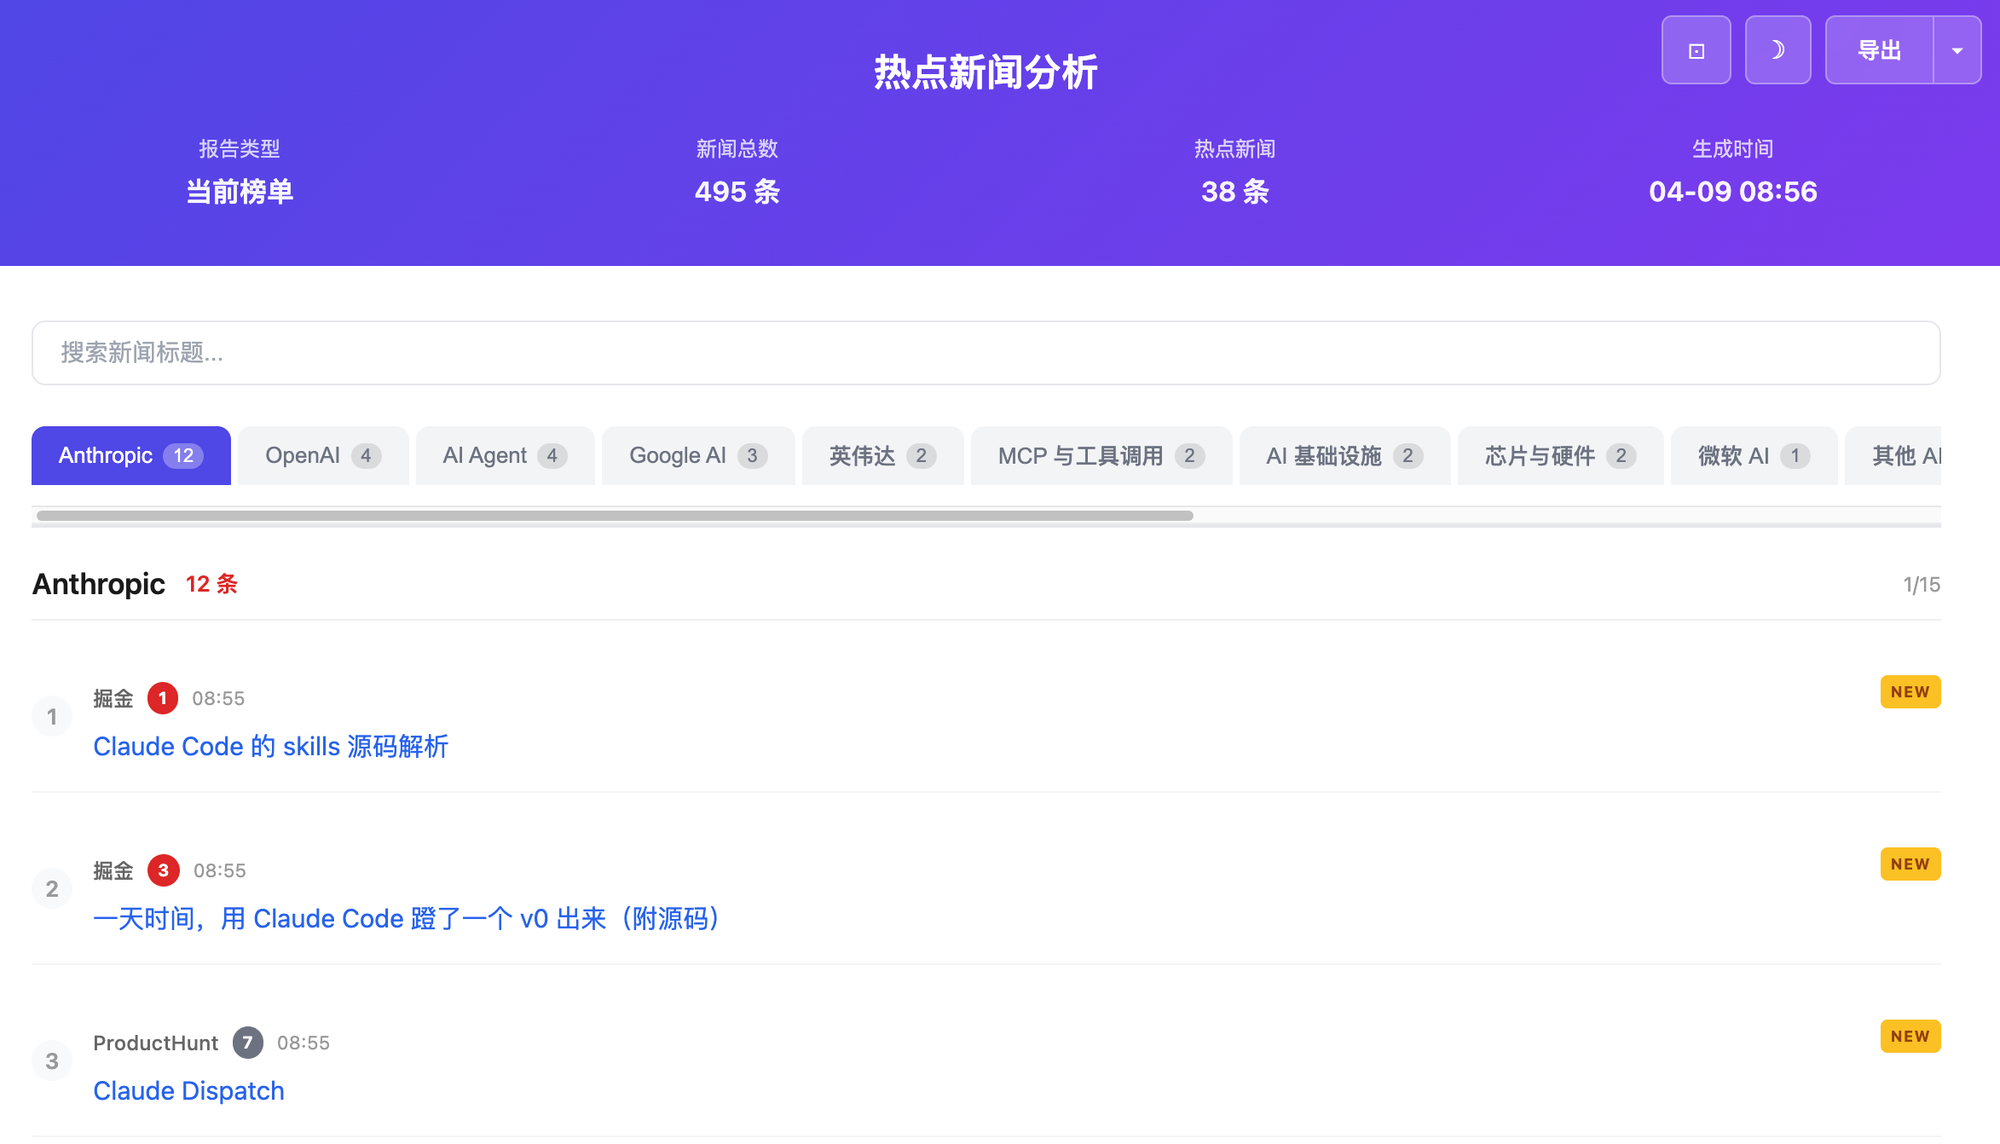Viewport: 2000px width, 1144px height.
Task: Expand the export dropdown arrow
Action: tap(1957, 50)
